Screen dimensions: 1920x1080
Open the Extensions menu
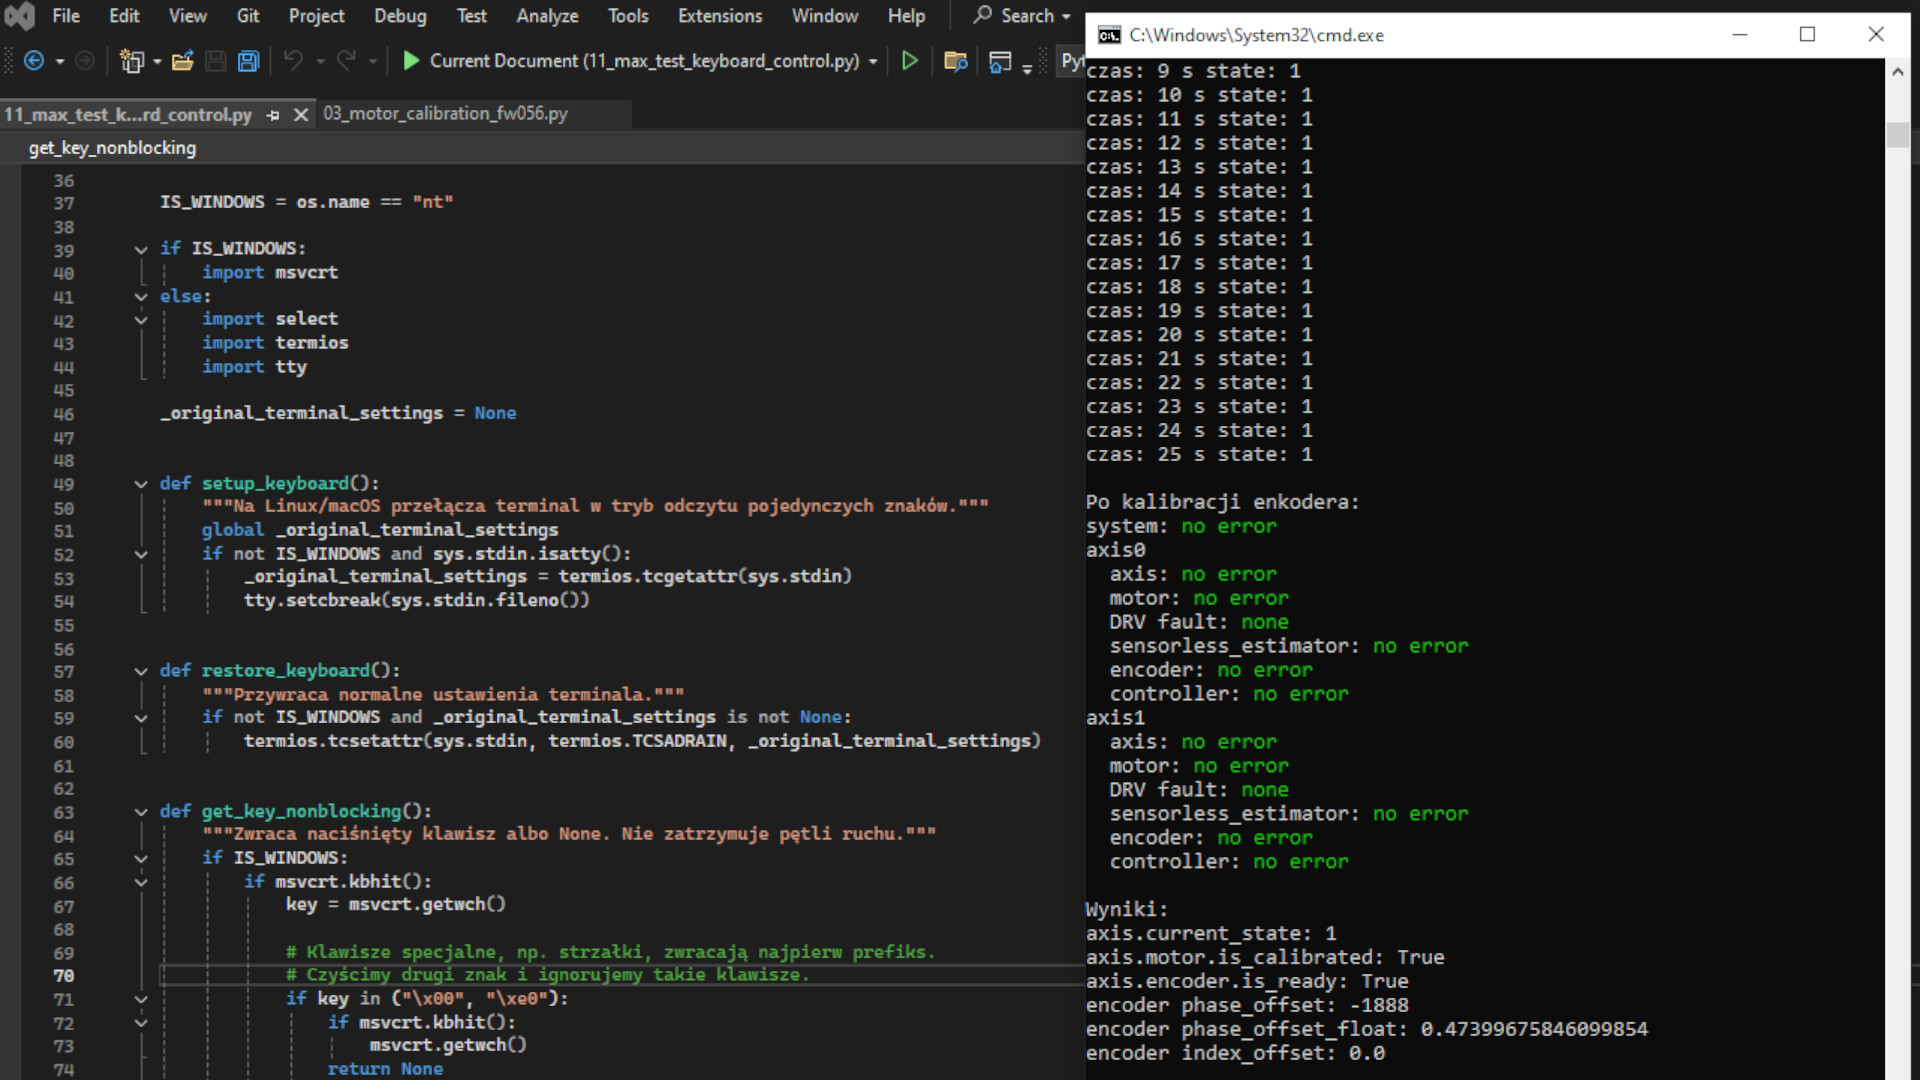tap(720, 16)
